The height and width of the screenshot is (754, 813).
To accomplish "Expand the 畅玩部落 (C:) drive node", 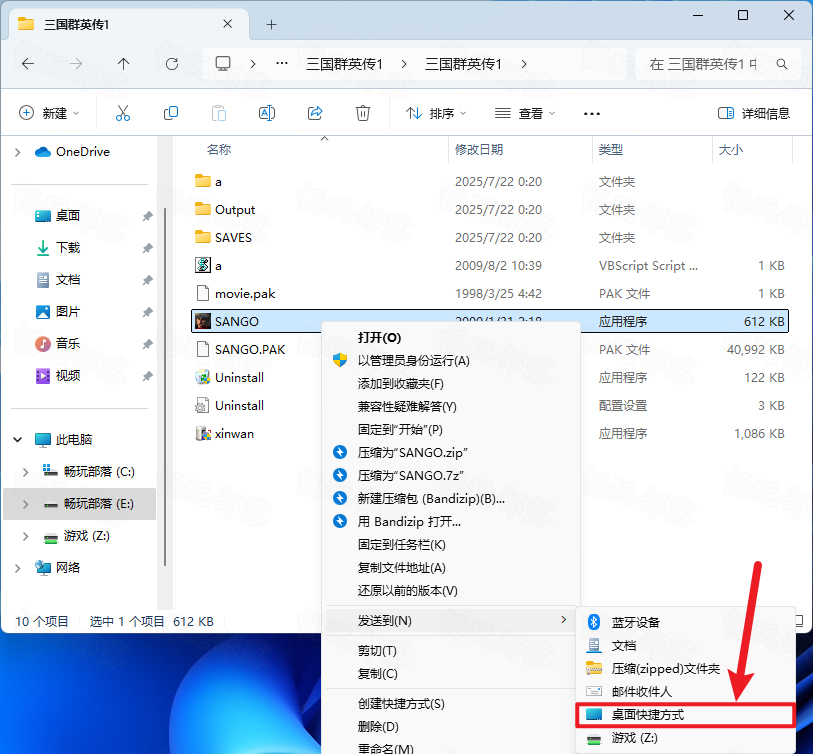I will [x=25, y=471].
